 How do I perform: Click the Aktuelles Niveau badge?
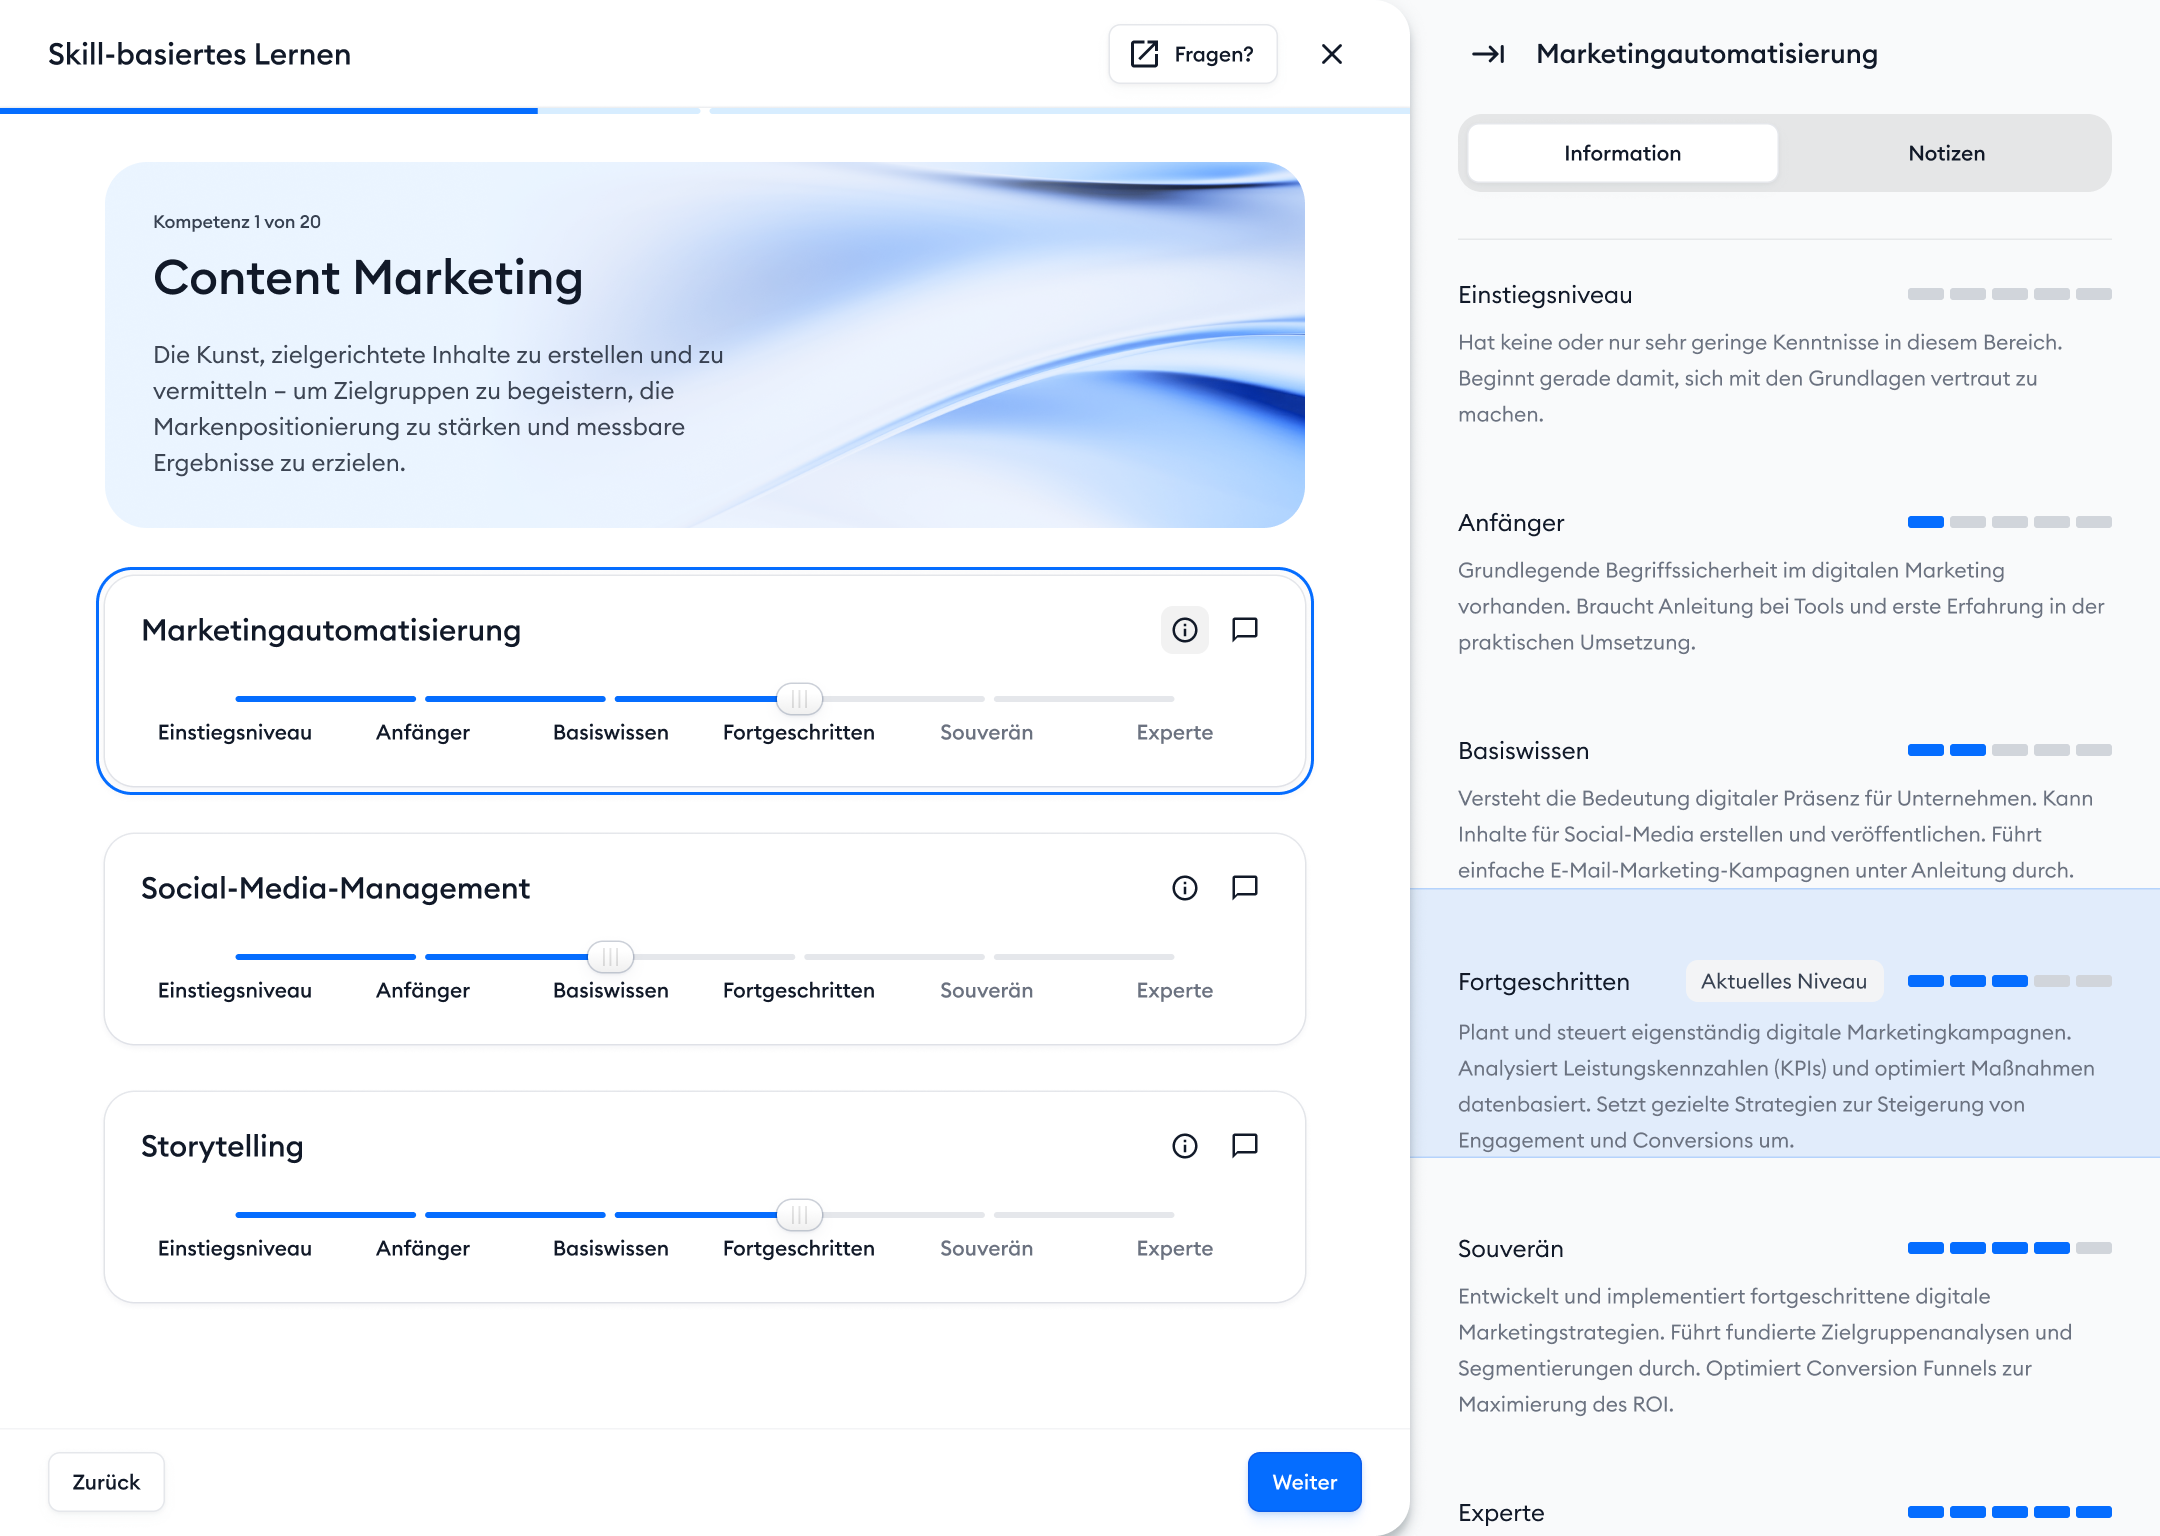pos(1783,981)
